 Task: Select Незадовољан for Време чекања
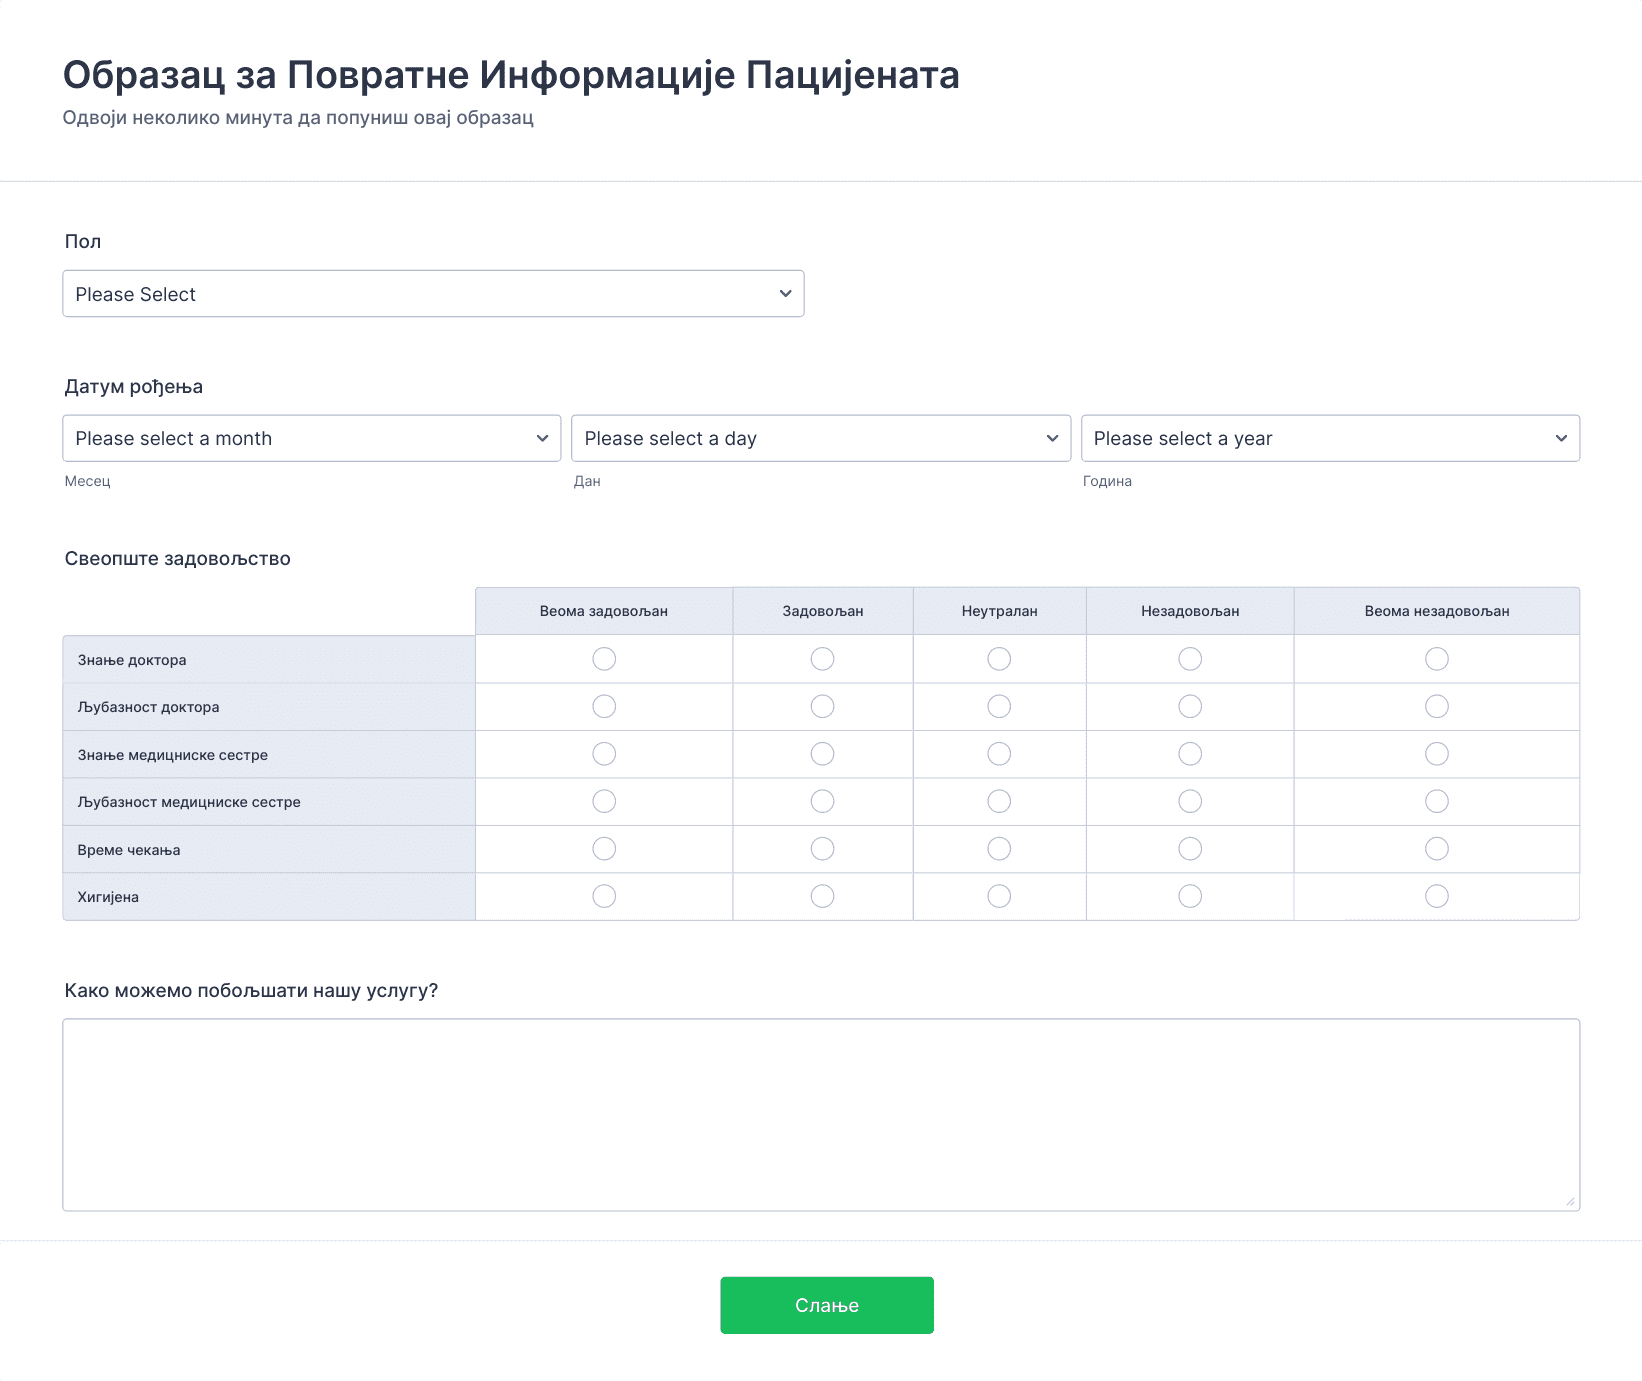click(x=1190, y=849)
